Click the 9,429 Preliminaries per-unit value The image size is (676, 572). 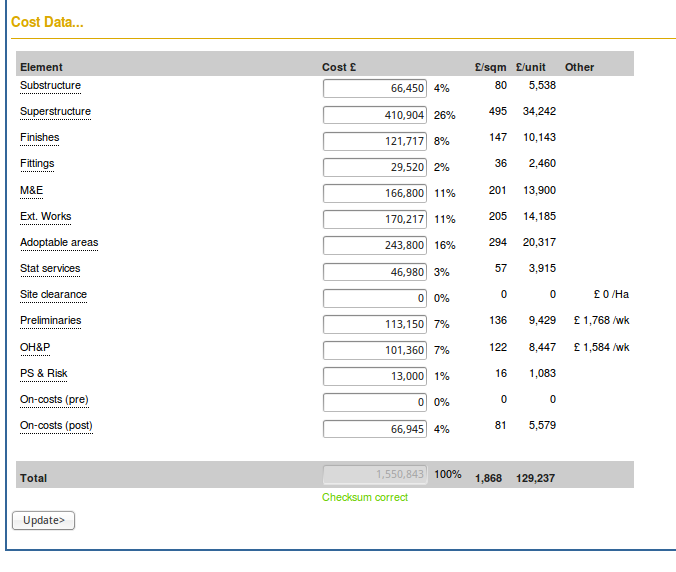542,320
